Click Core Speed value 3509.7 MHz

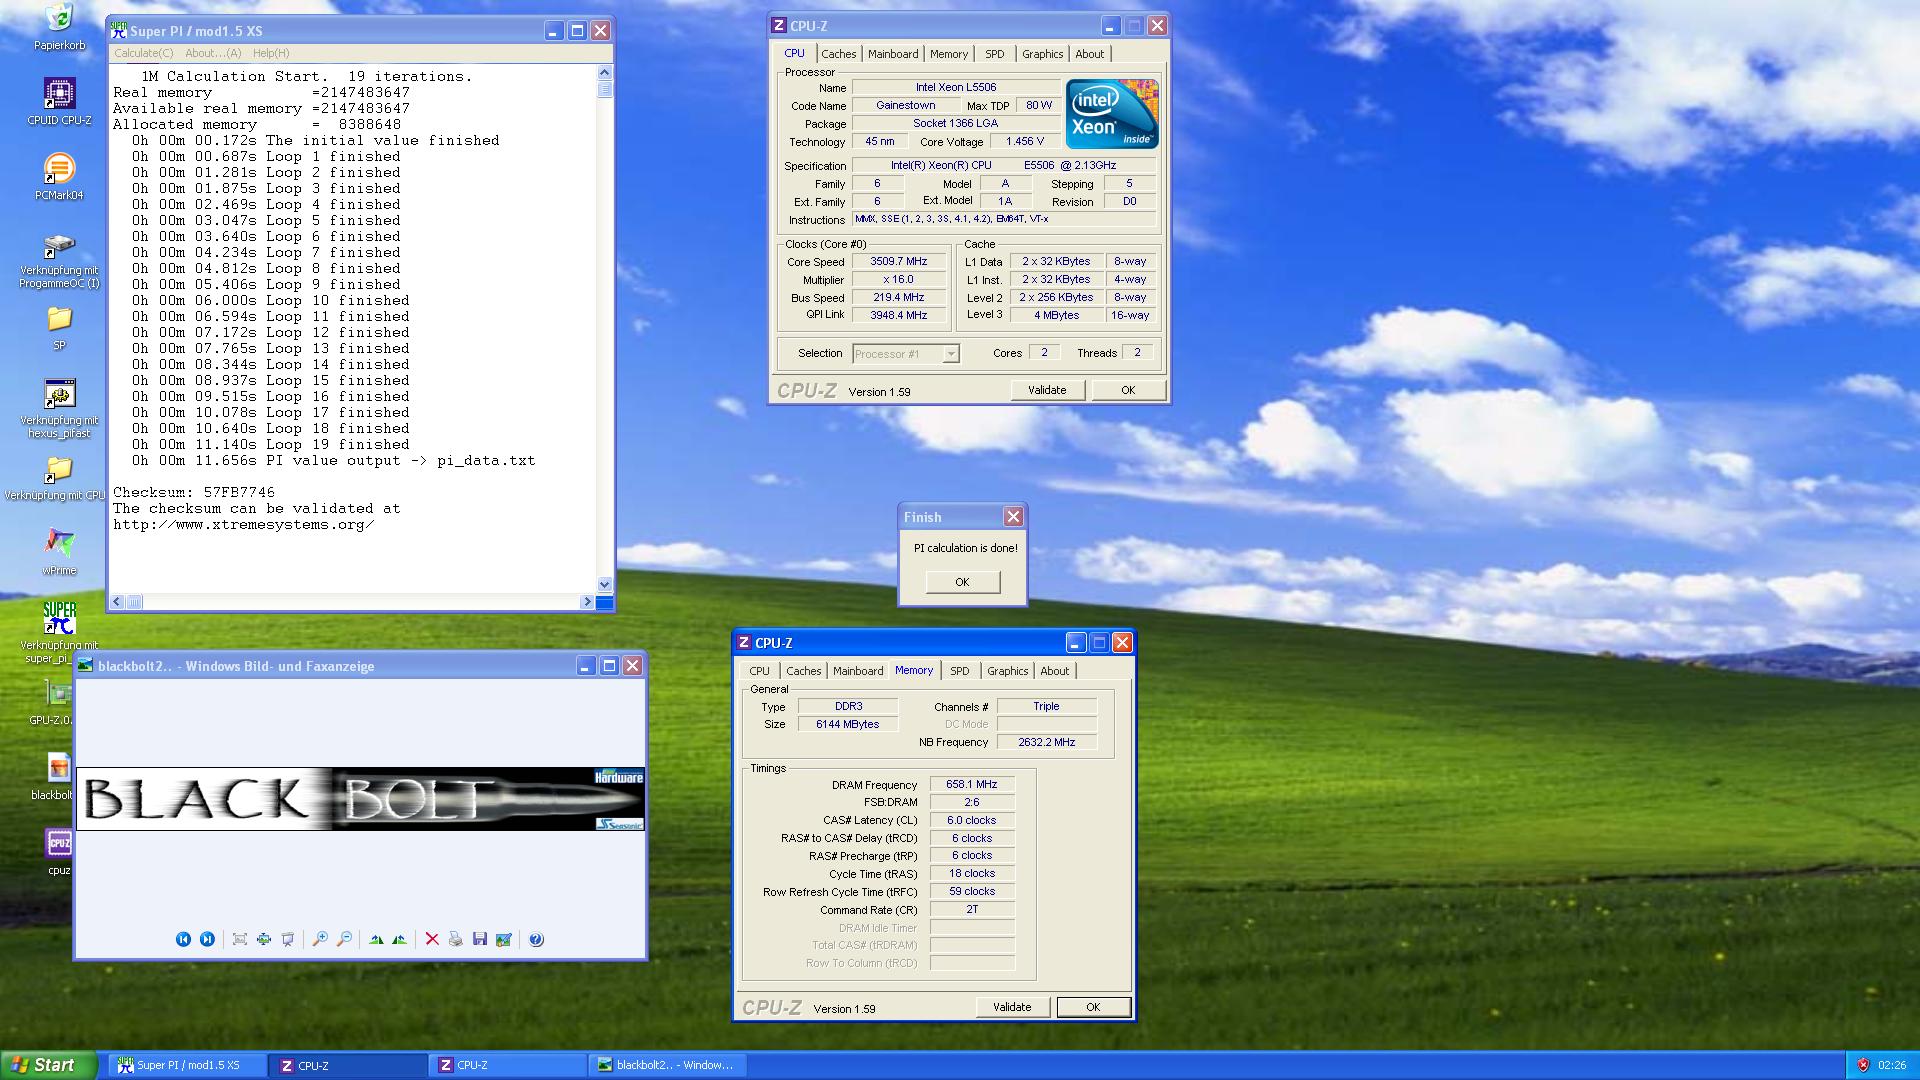[x=899, y=261]
